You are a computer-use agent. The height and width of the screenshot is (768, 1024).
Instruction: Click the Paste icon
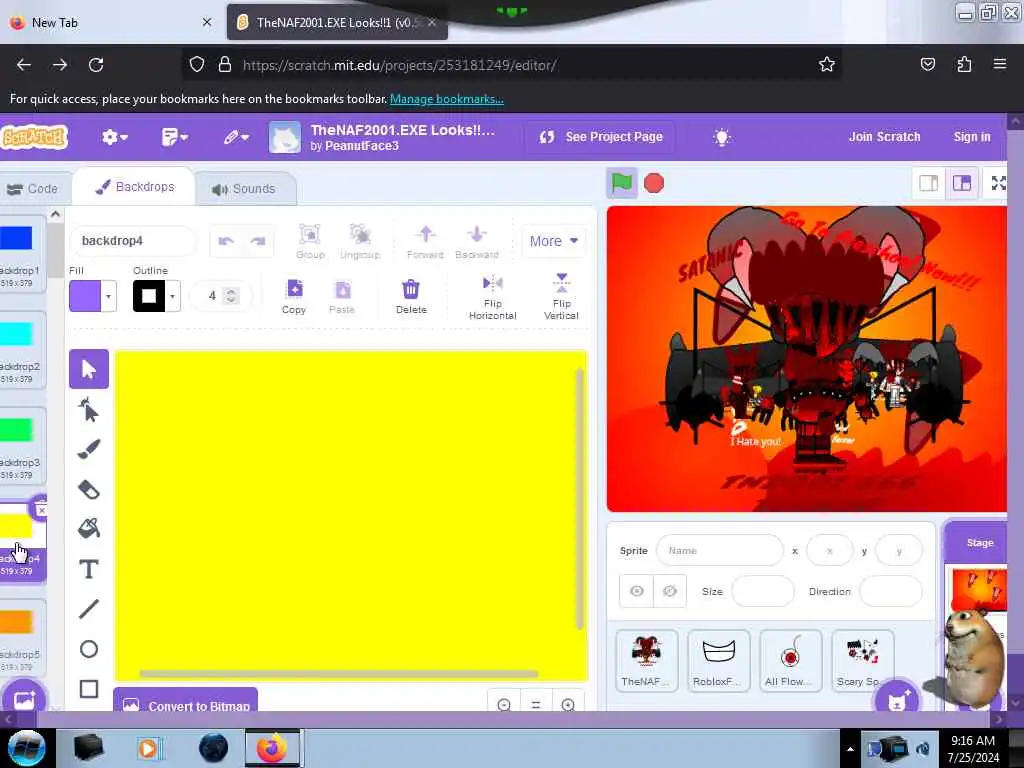pyautogui.click(x=342, y=296)
